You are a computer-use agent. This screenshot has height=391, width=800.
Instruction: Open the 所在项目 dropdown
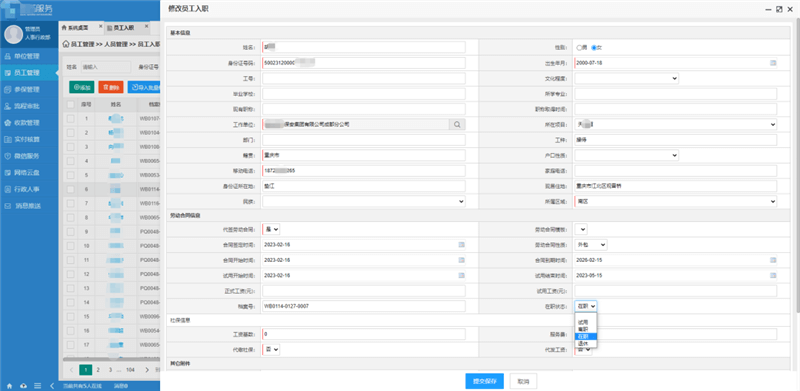[x=676, y=124]
